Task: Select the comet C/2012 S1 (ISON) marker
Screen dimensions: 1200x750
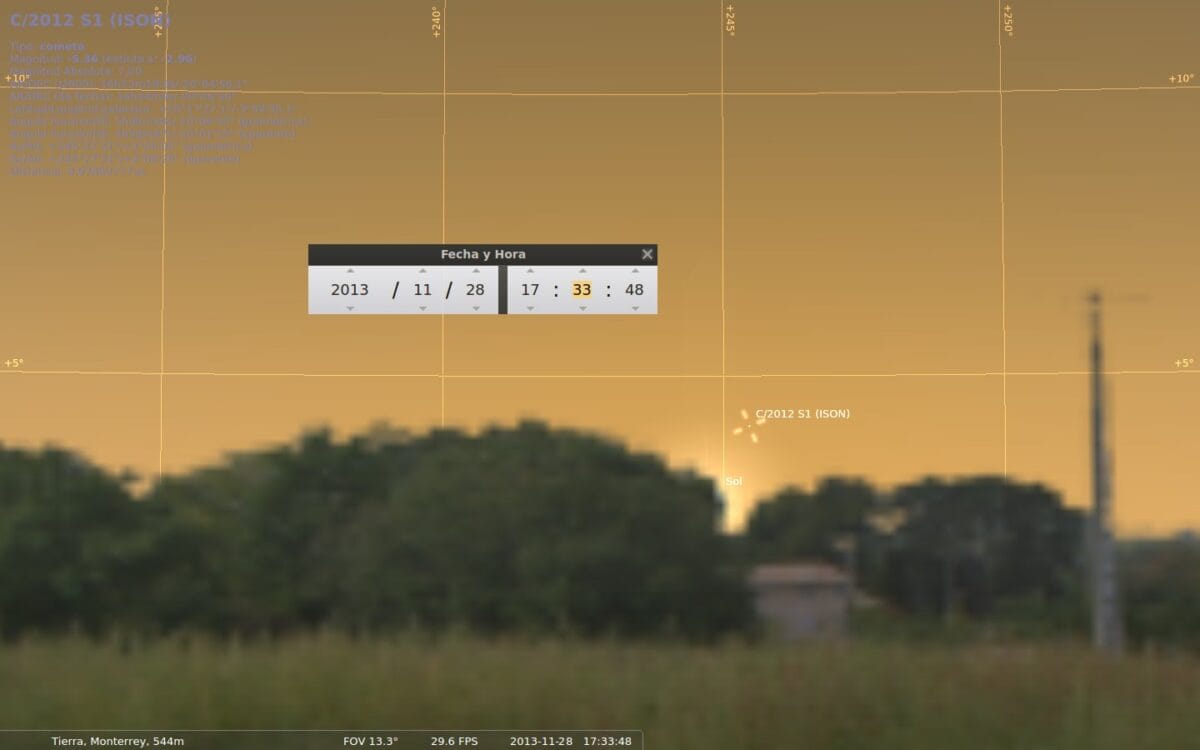Action: [x=749, y=426]
